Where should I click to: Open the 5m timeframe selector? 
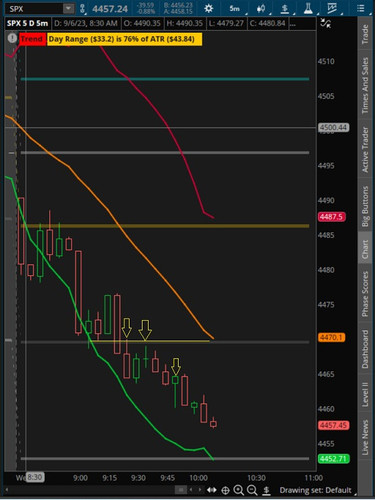pyautogui.click(x=235, y=8)
